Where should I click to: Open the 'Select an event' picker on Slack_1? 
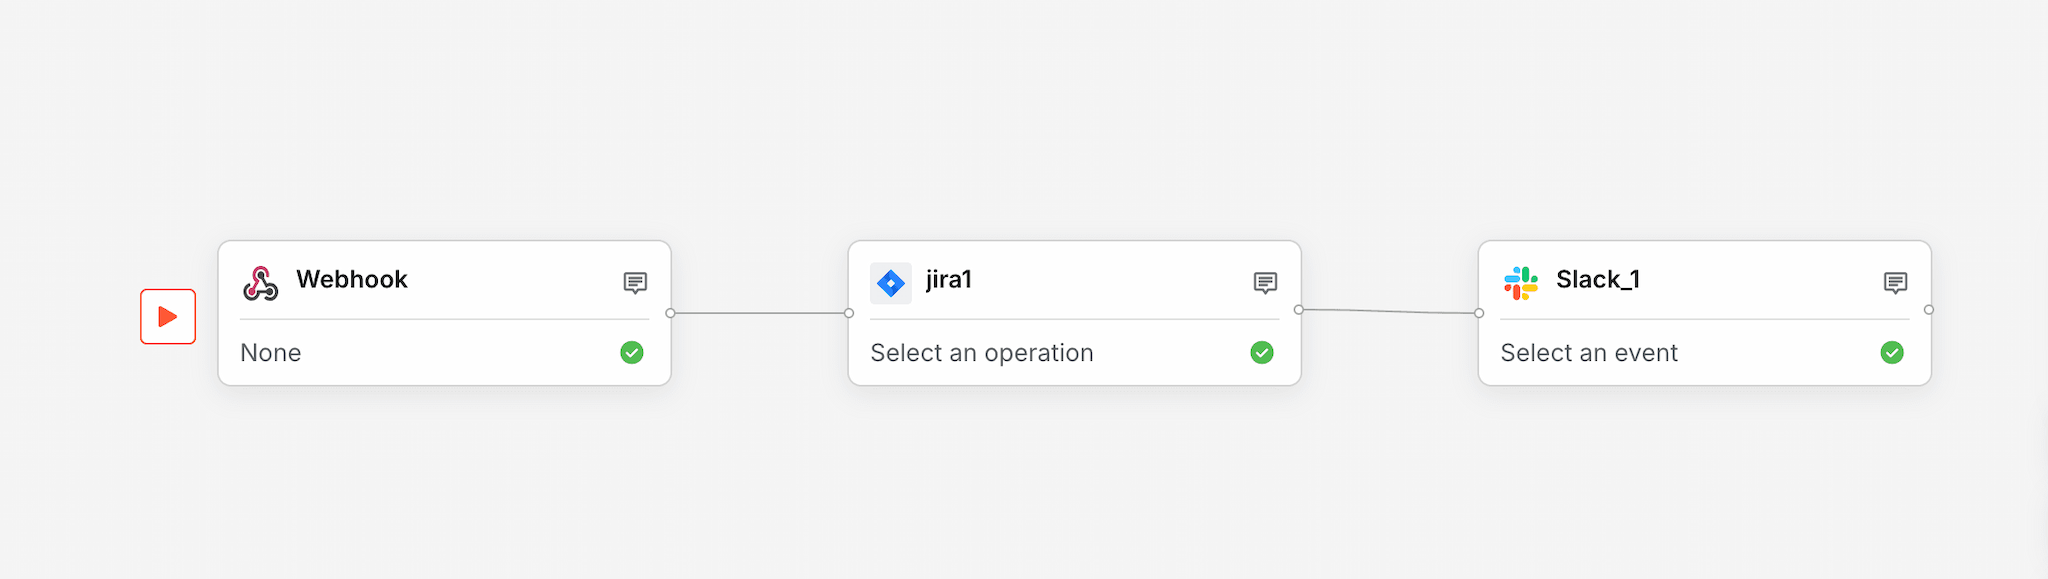1589,352
